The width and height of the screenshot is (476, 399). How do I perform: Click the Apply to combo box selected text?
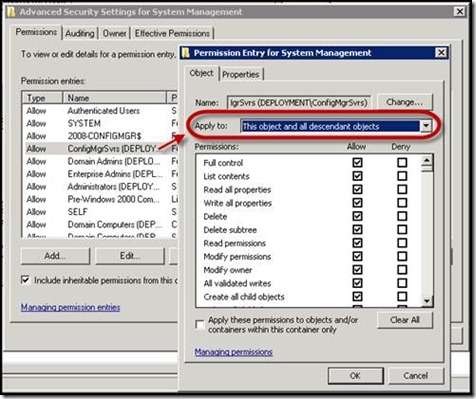(x=330, y=126)
